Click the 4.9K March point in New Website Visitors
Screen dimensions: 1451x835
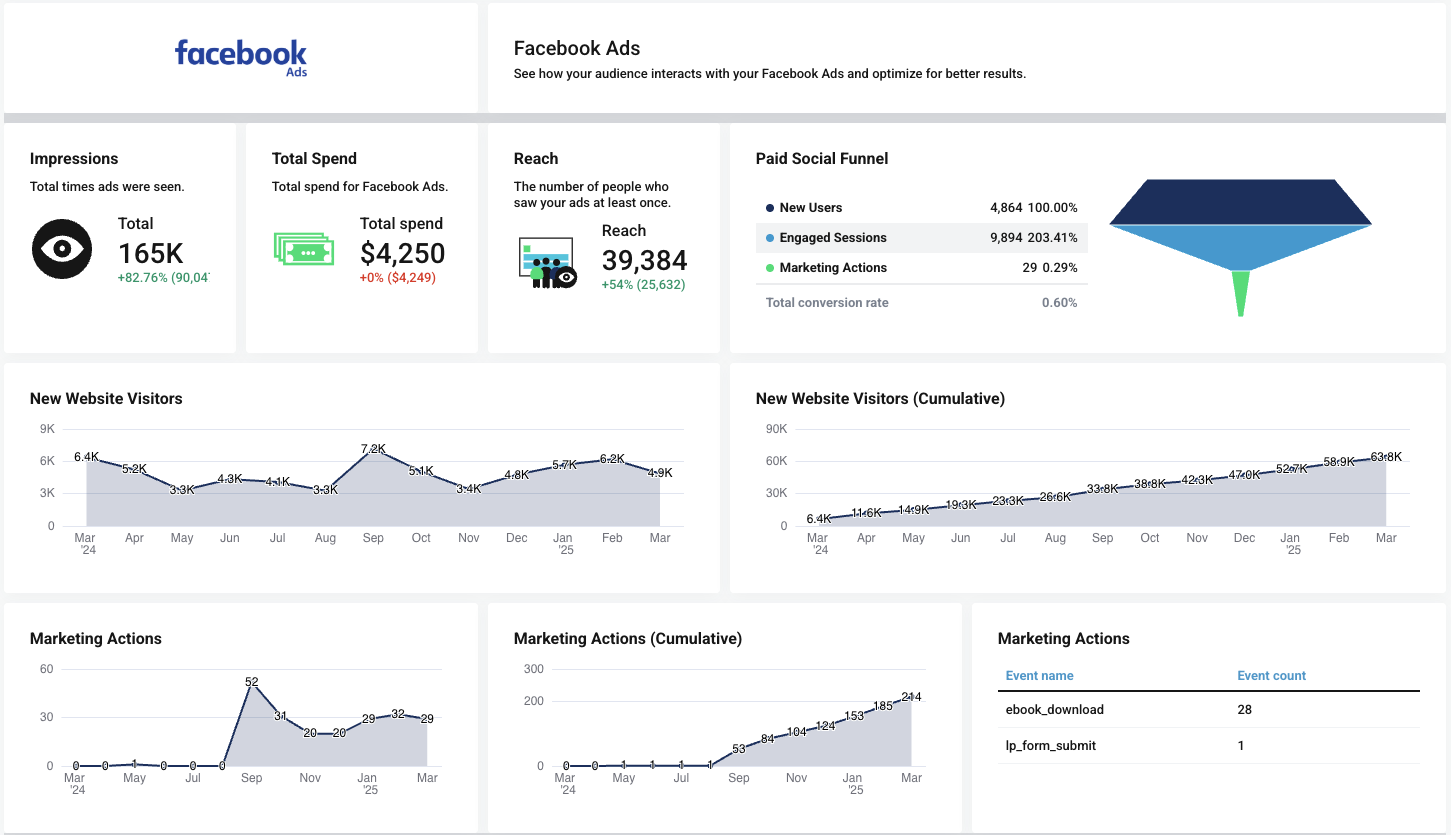click(660, 473)
